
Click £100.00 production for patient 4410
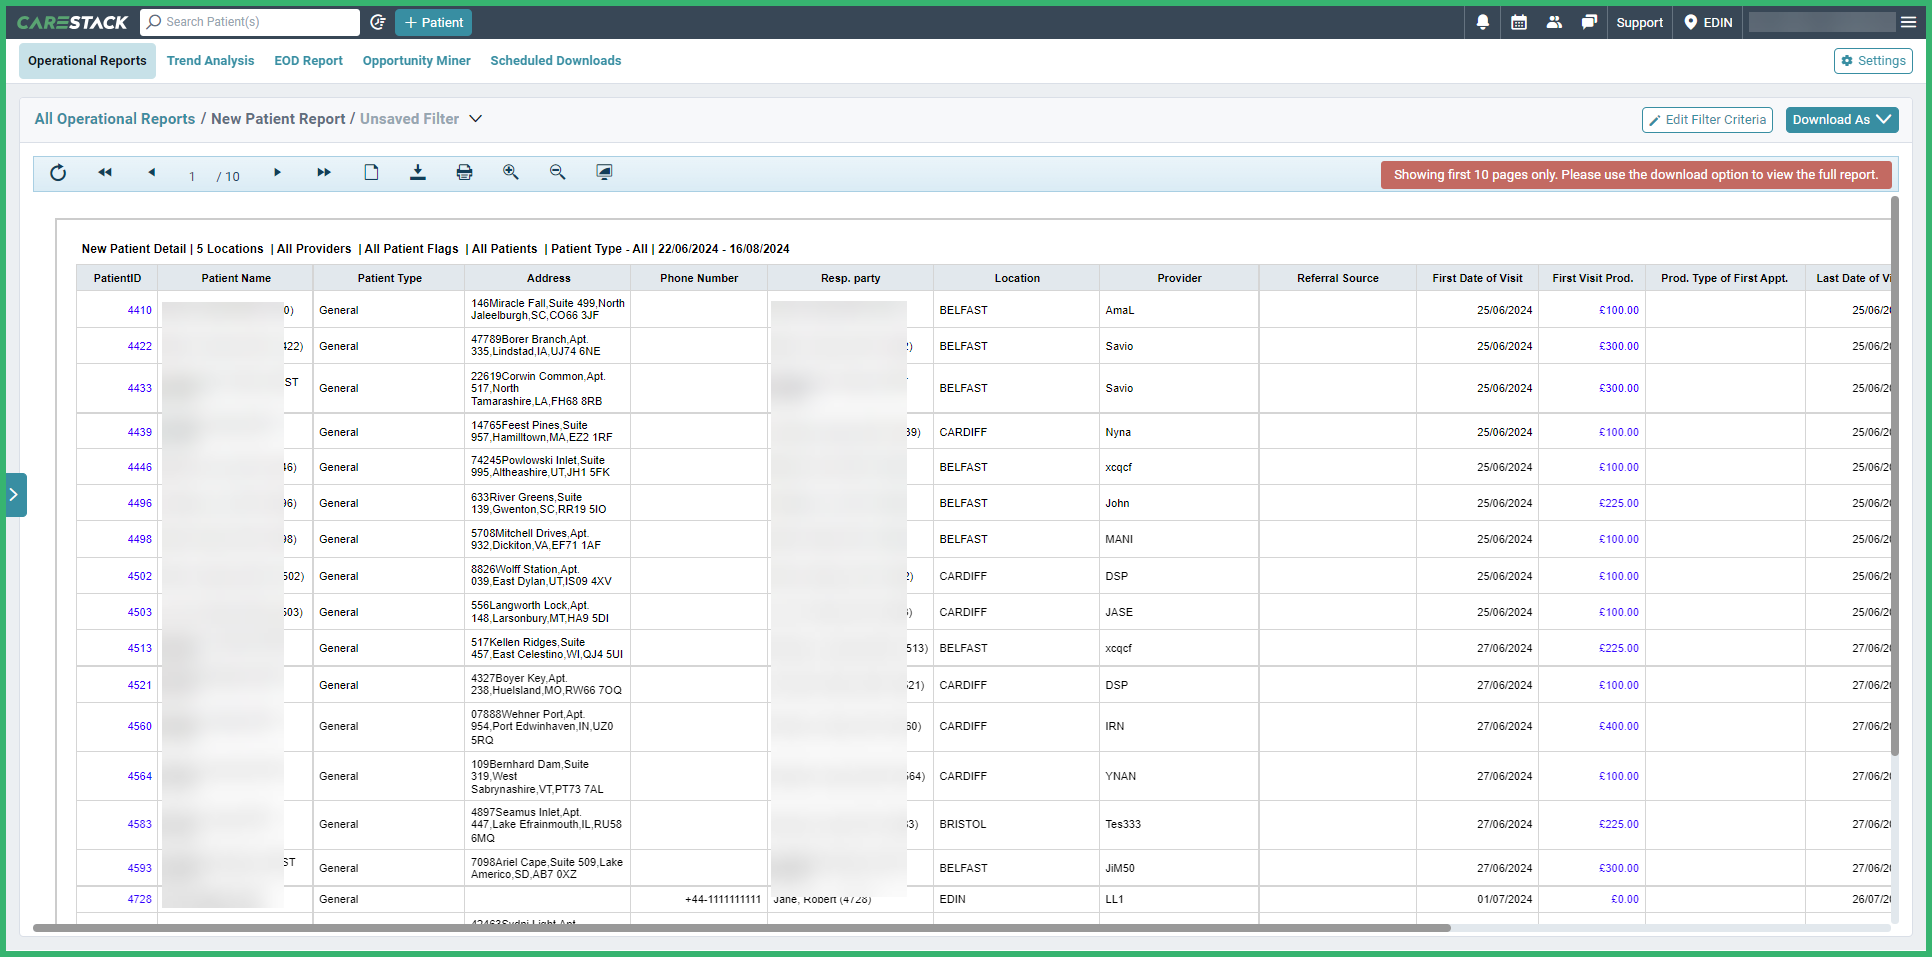tap(1619, 310)
